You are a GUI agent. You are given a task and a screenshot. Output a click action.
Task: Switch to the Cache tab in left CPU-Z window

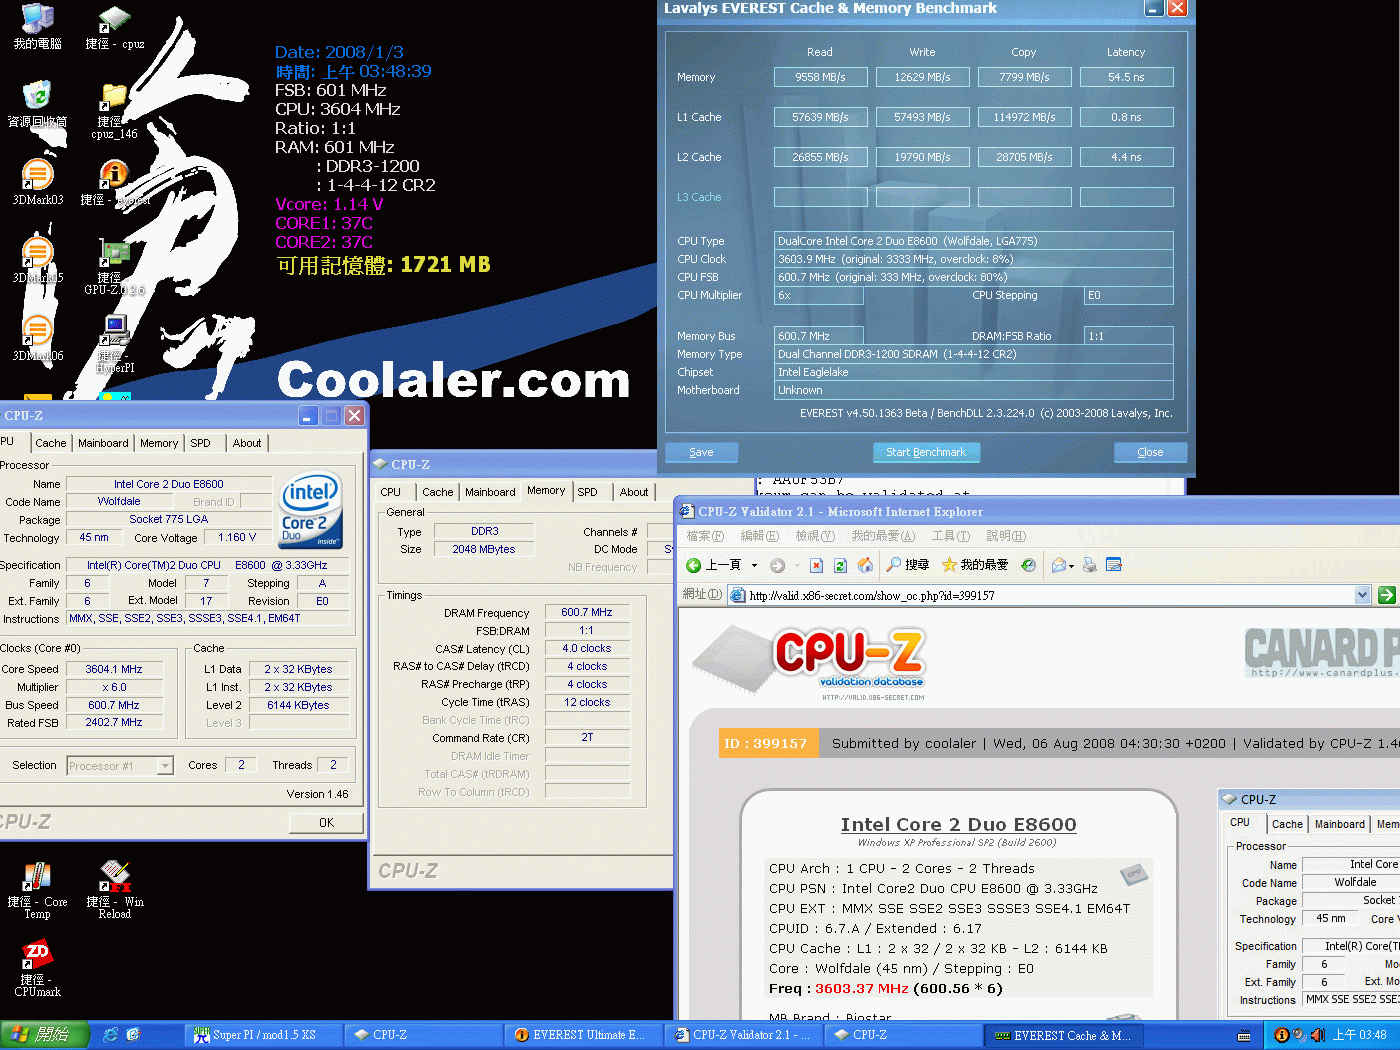point(51,443)
